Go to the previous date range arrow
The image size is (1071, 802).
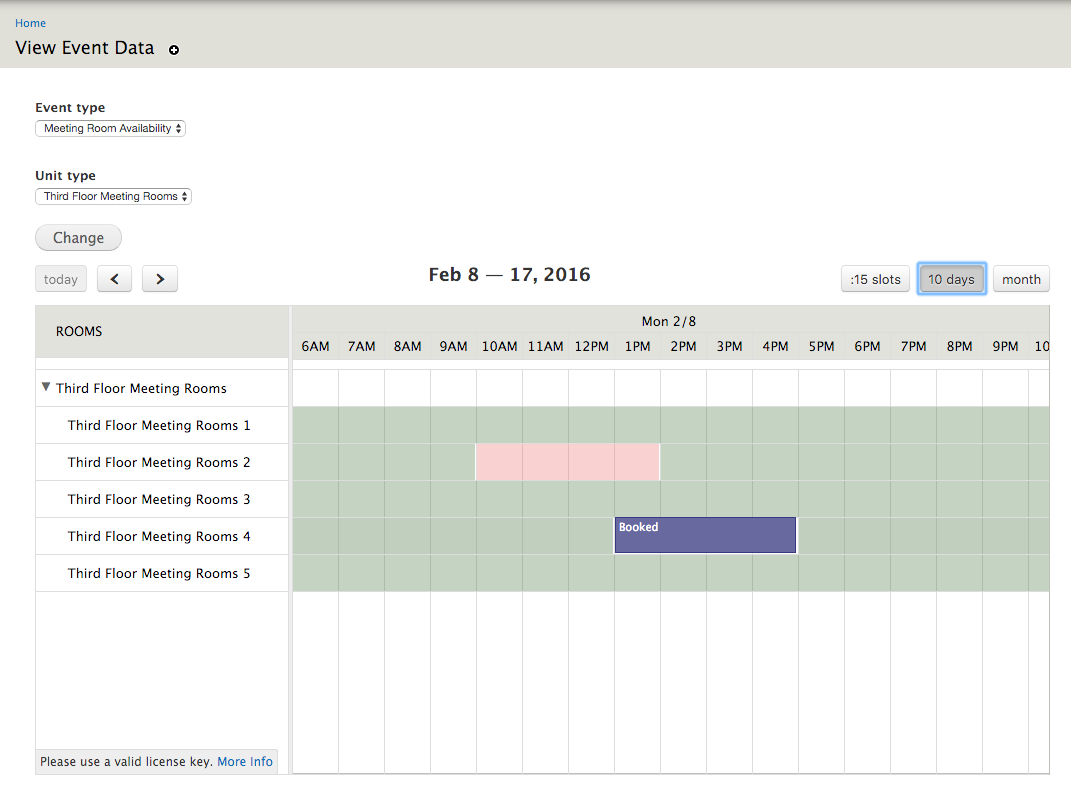114,279
